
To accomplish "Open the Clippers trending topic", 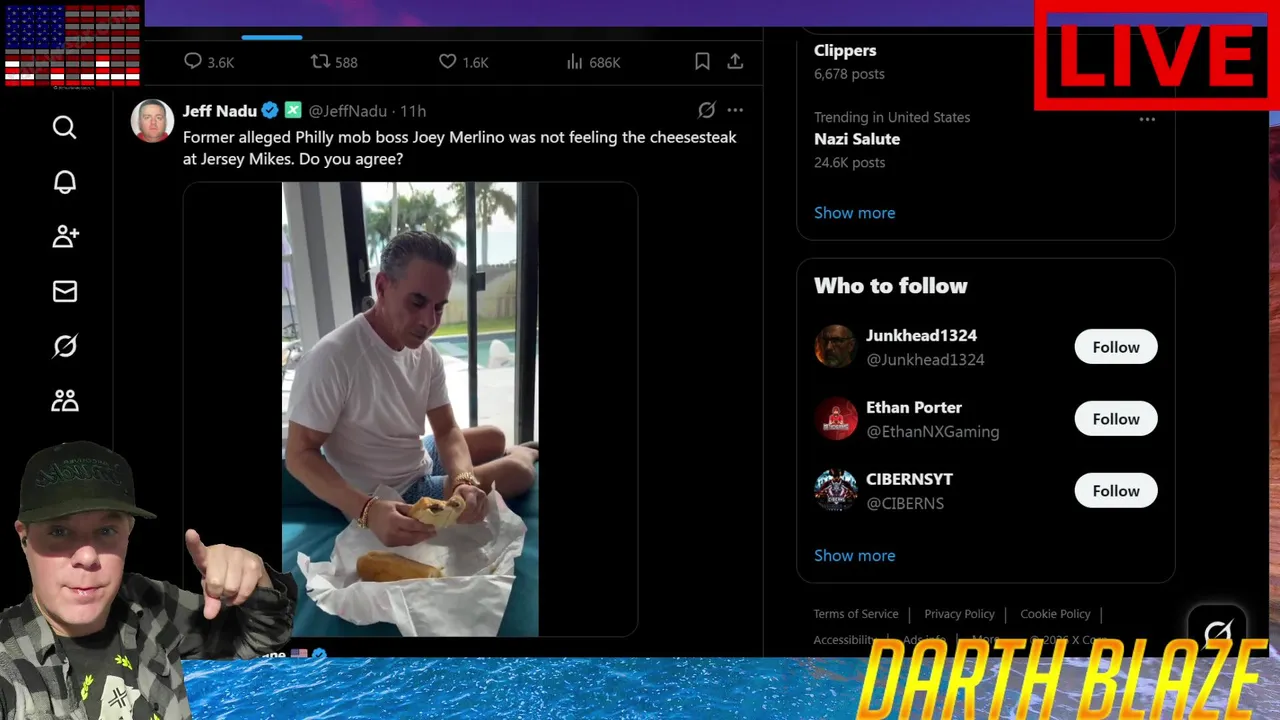I will [x=845, y=50].
